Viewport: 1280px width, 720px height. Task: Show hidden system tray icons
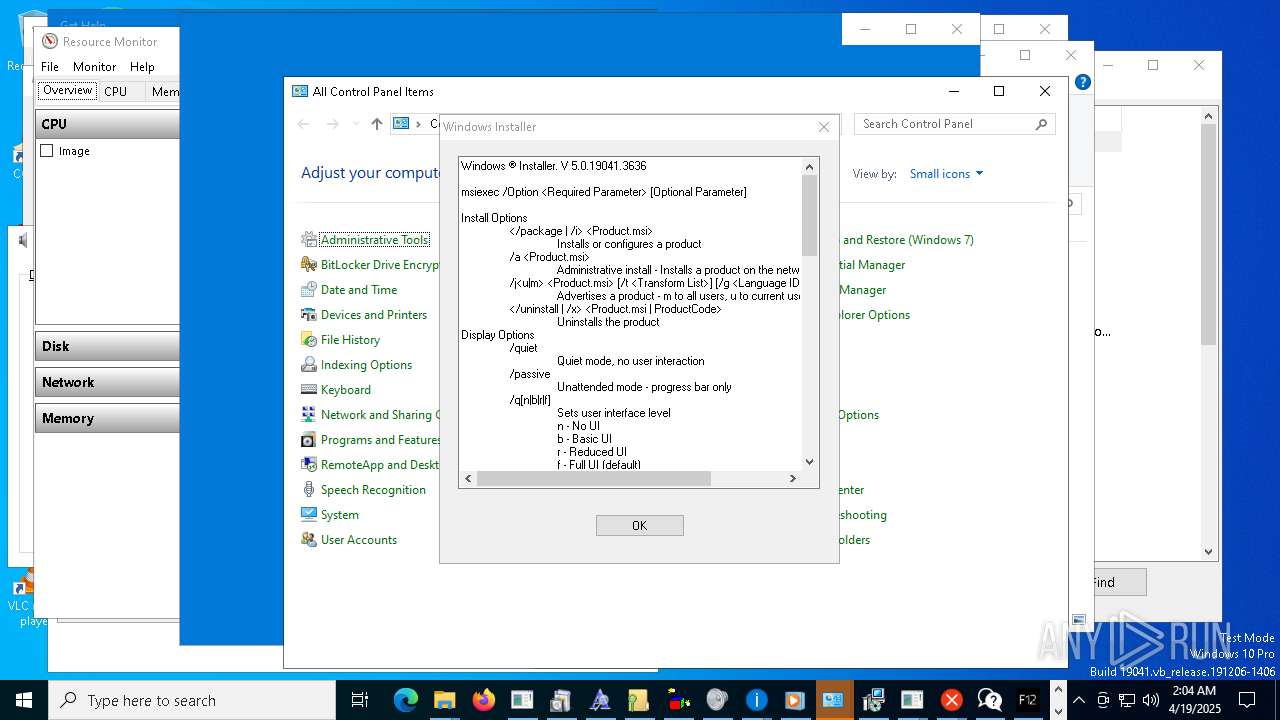(1079, 700)
